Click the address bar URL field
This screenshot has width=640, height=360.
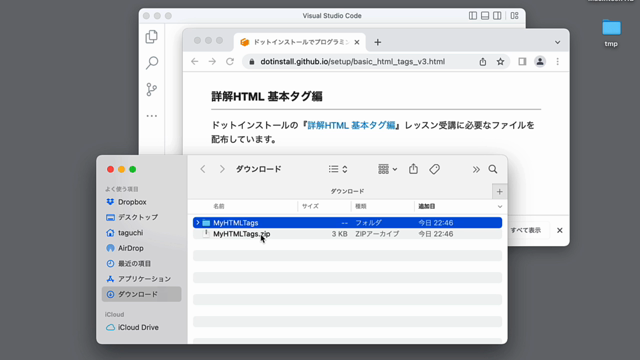[x=353, y=62]
